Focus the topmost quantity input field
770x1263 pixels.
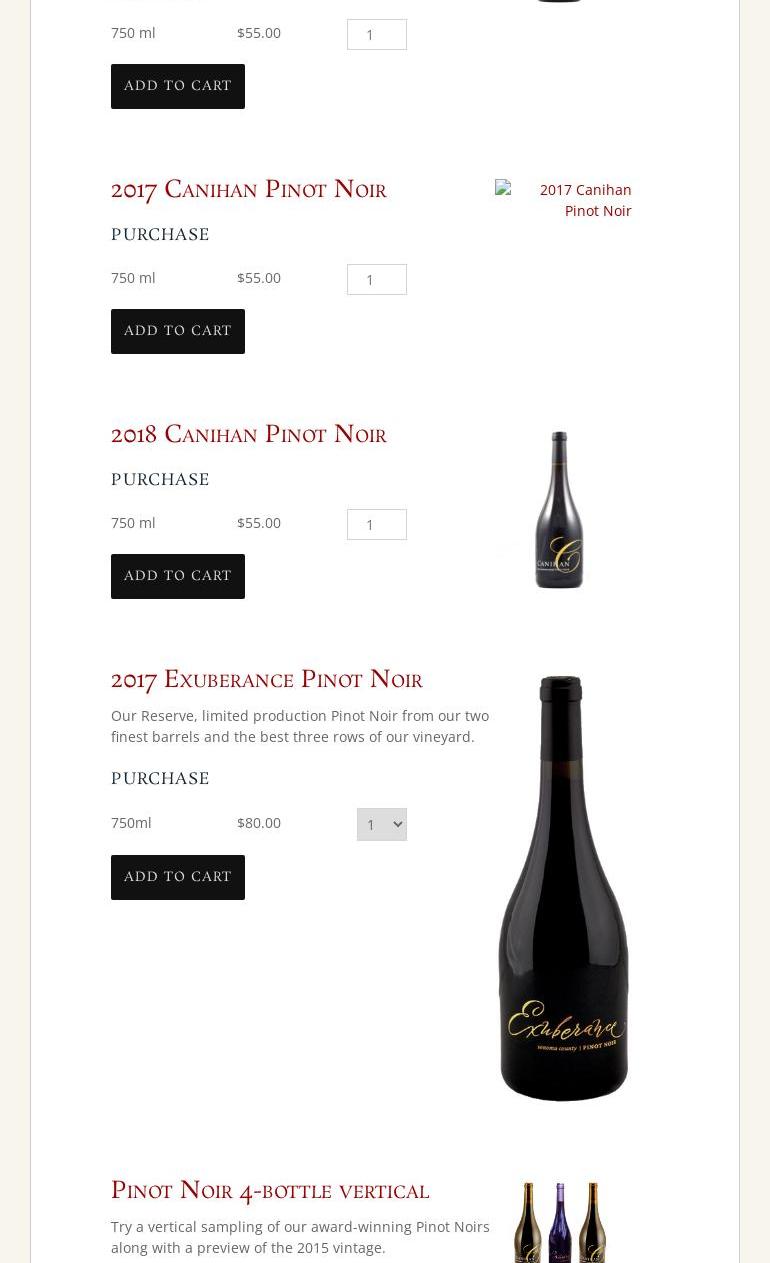pos(377,34)
